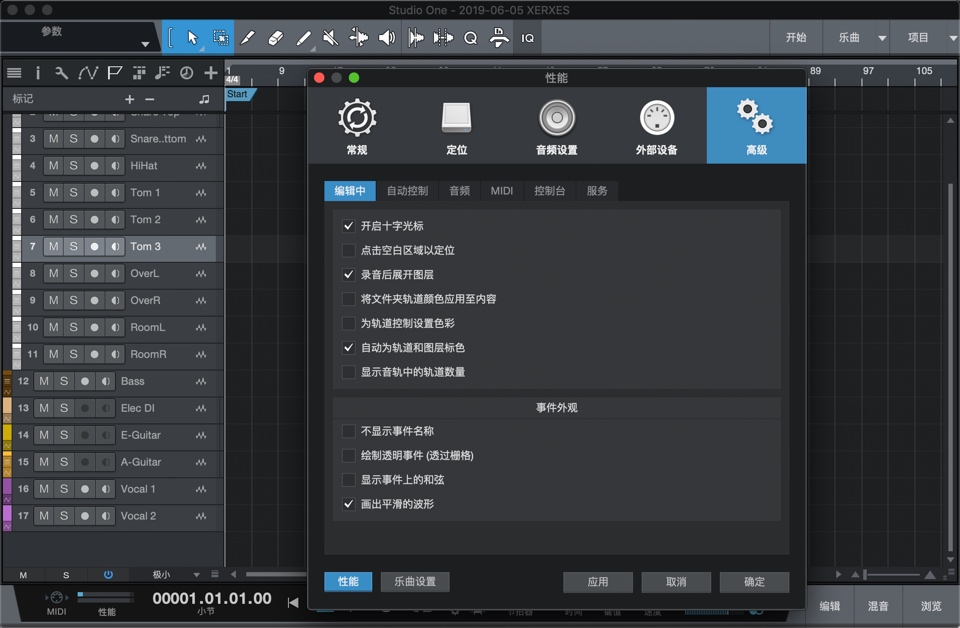Open the 项目 dropdown in the top toolbar
Screen dimensions: 960x628
pyautogui.click(x=925, y=37)
